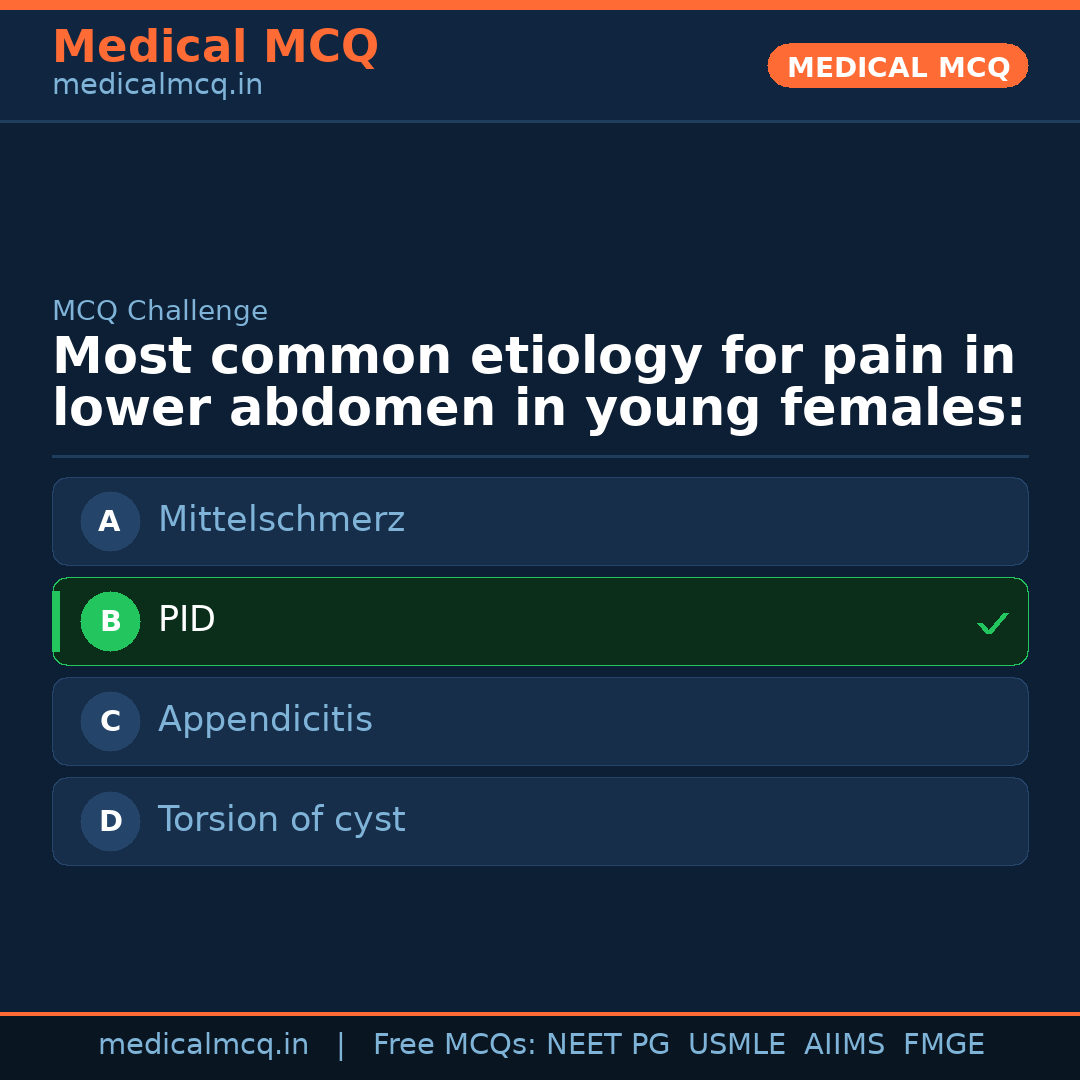Click the green highlight bar beside option B
Screen dimensions: 1080x1080
point(56,621)
